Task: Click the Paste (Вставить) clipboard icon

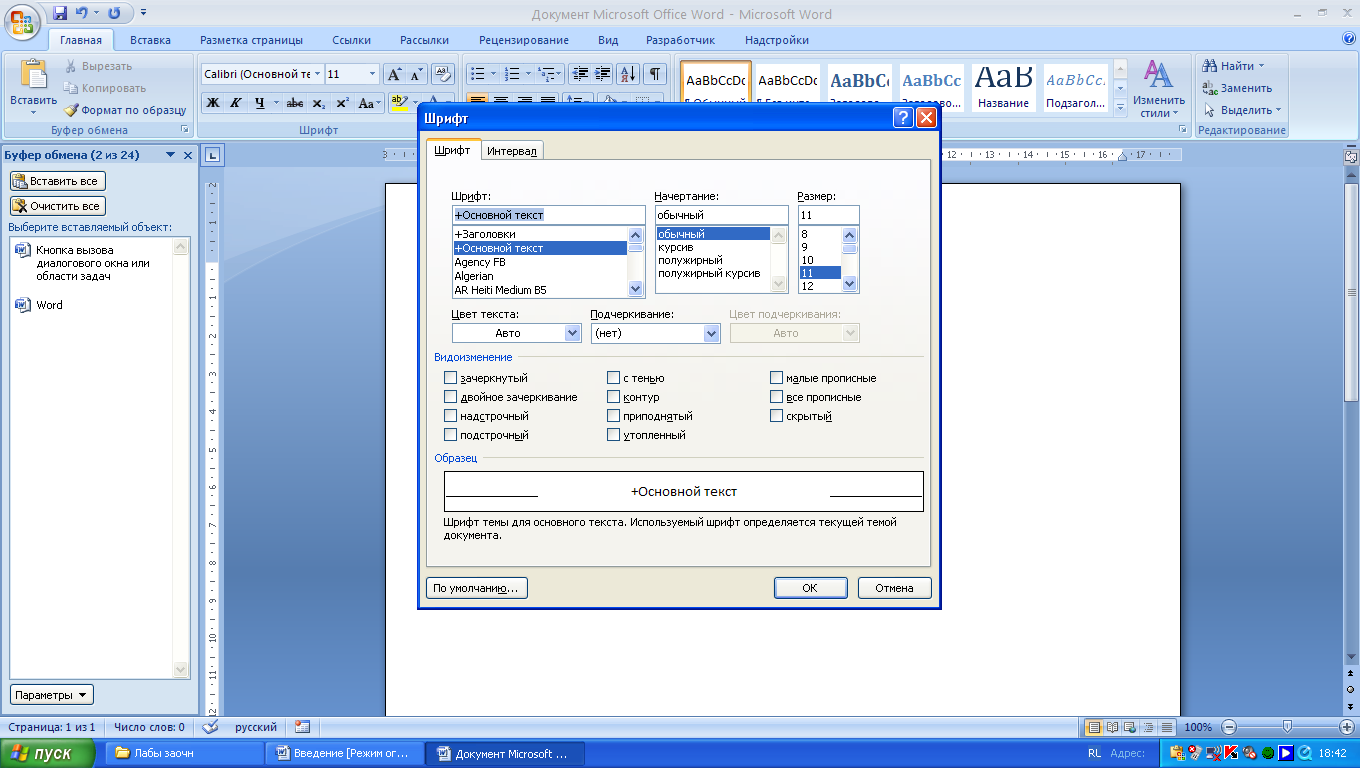Action: point(34,75)
